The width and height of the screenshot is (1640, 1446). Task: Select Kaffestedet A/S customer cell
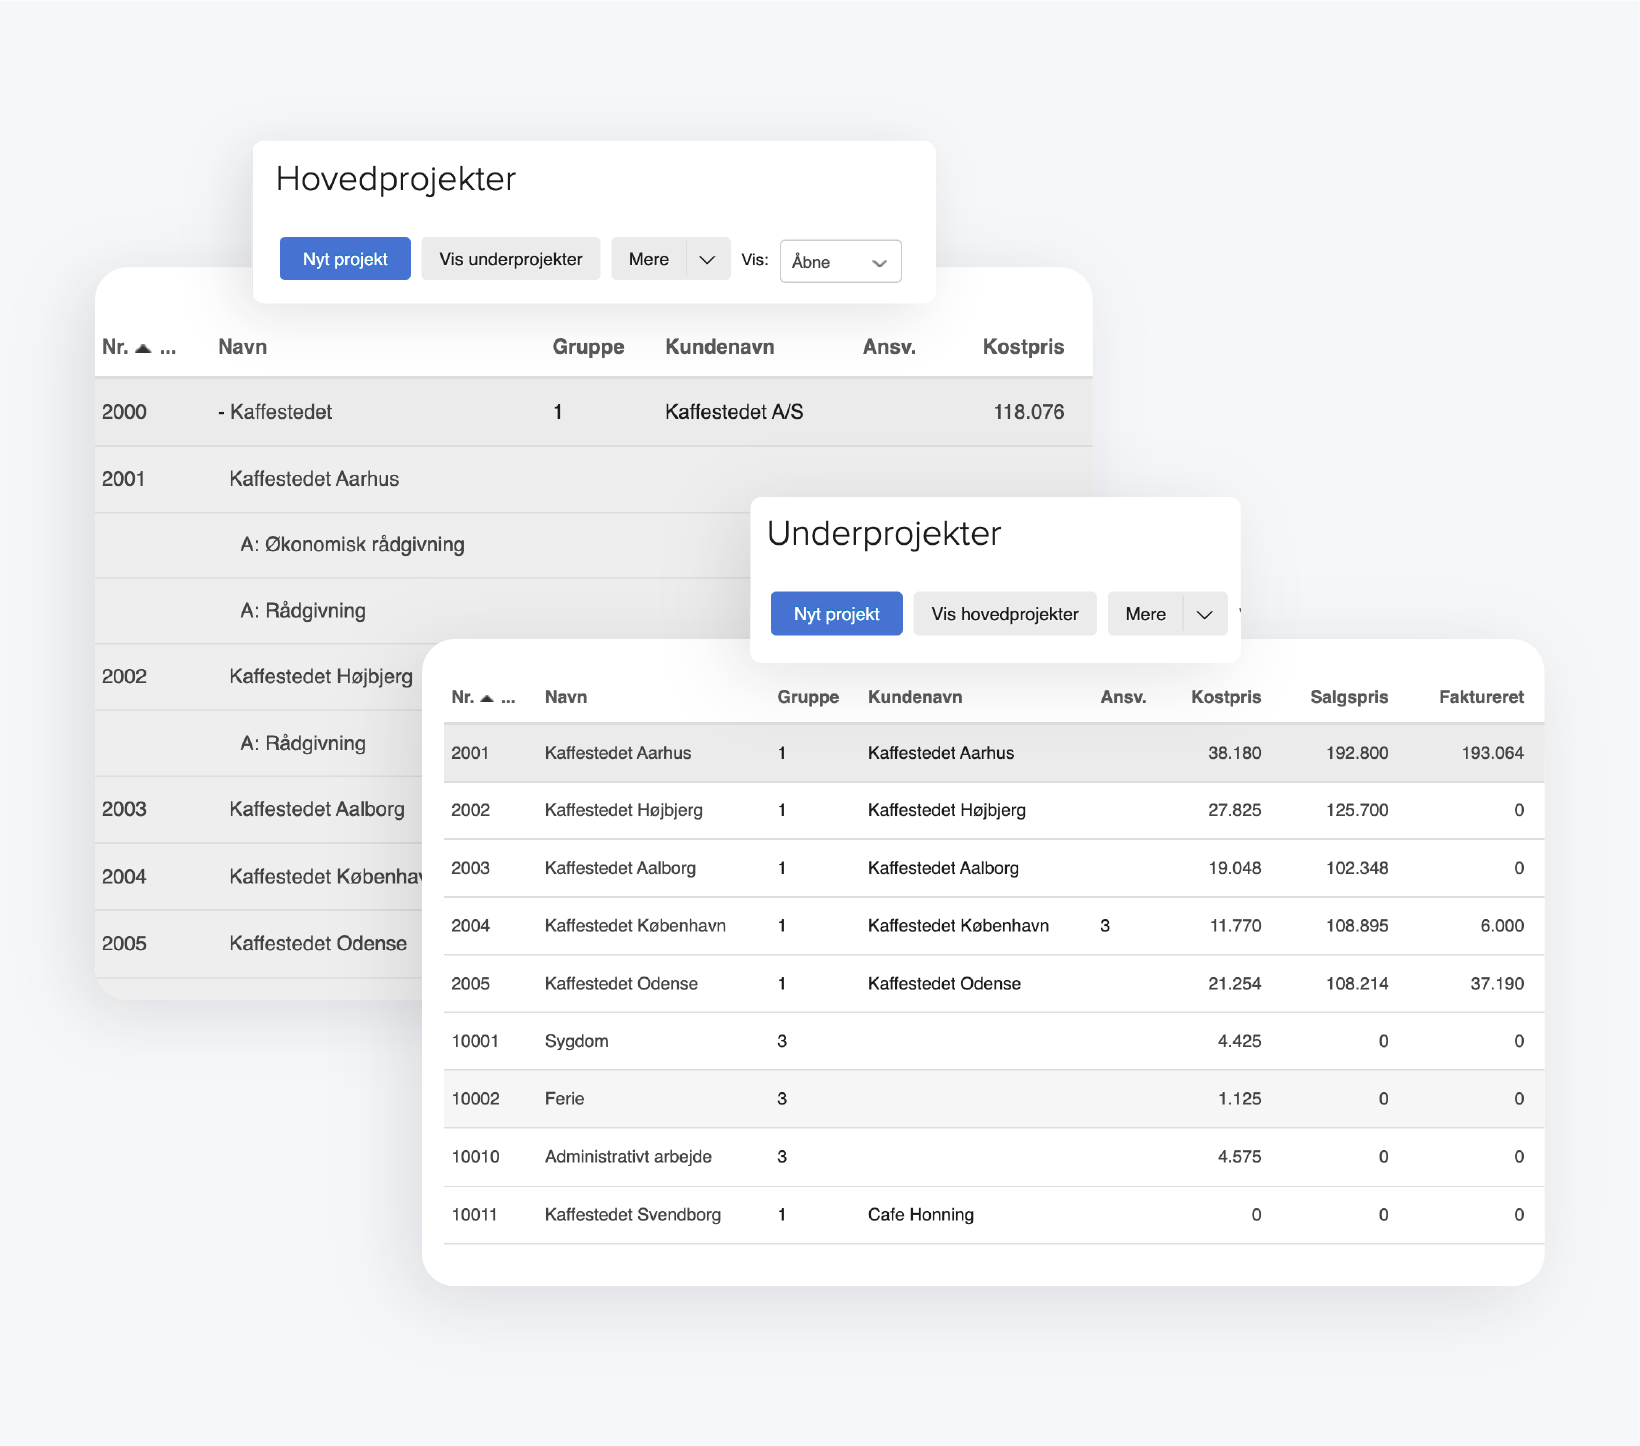point(734,412)
